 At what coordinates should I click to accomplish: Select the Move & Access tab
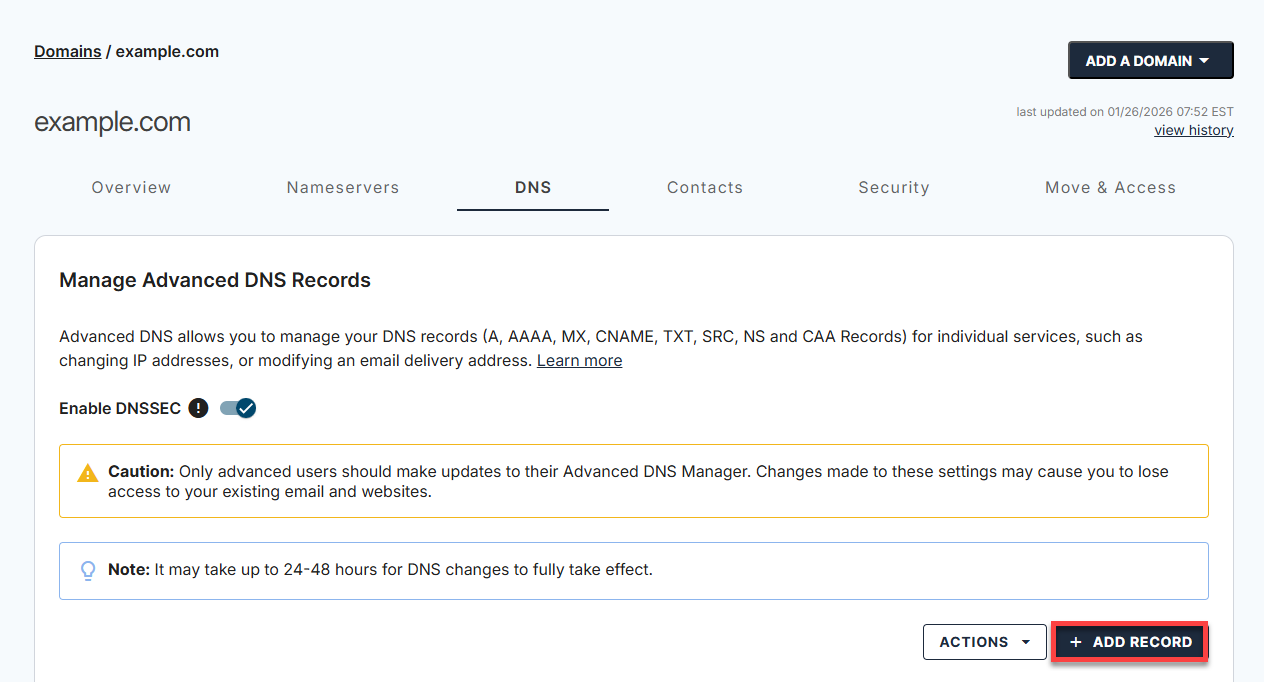1110,187
